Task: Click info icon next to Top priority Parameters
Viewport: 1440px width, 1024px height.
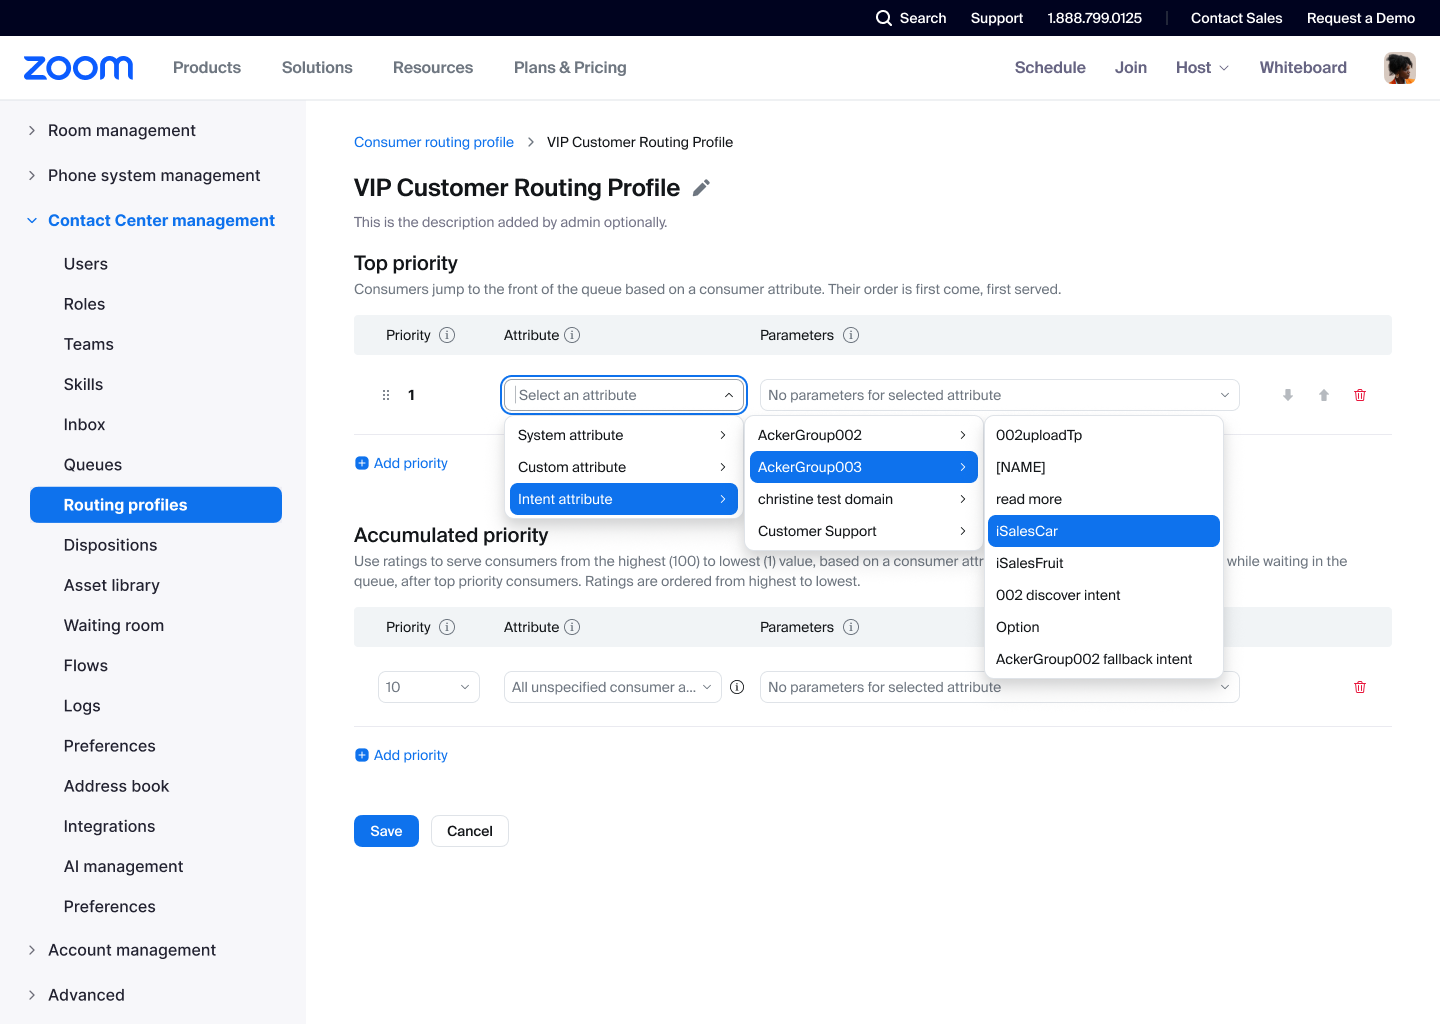Action: pyautogui.click(x=851, y=335)
